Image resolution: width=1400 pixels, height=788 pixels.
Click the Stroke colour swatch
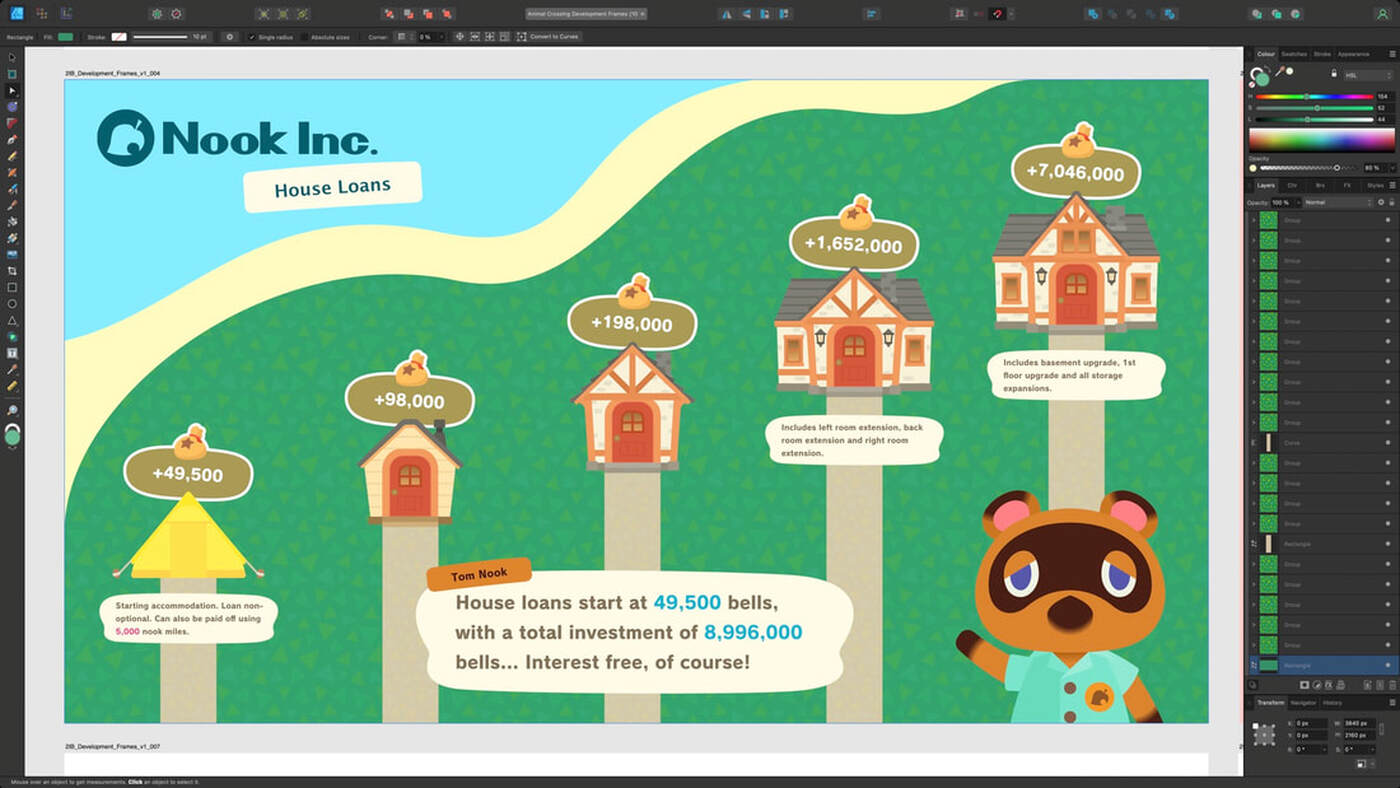tap(119, 37)
